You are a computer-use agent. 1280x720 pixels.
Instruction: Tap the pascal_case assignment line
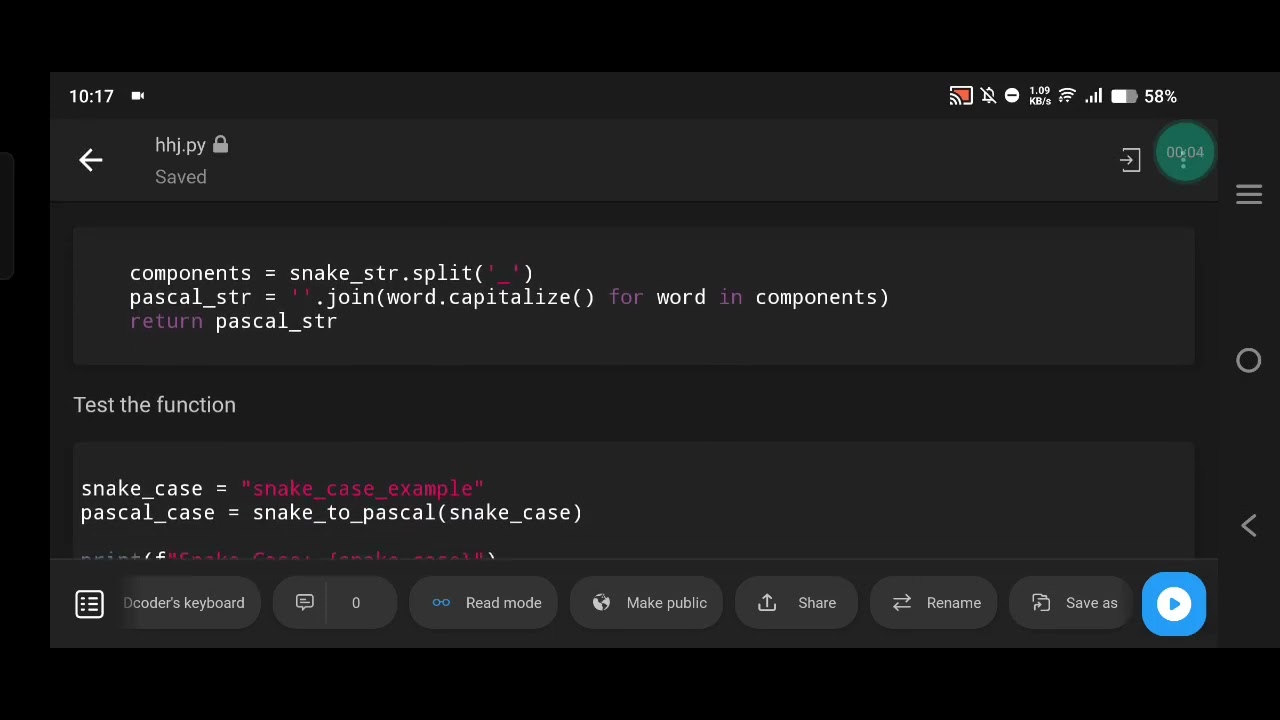331,513
